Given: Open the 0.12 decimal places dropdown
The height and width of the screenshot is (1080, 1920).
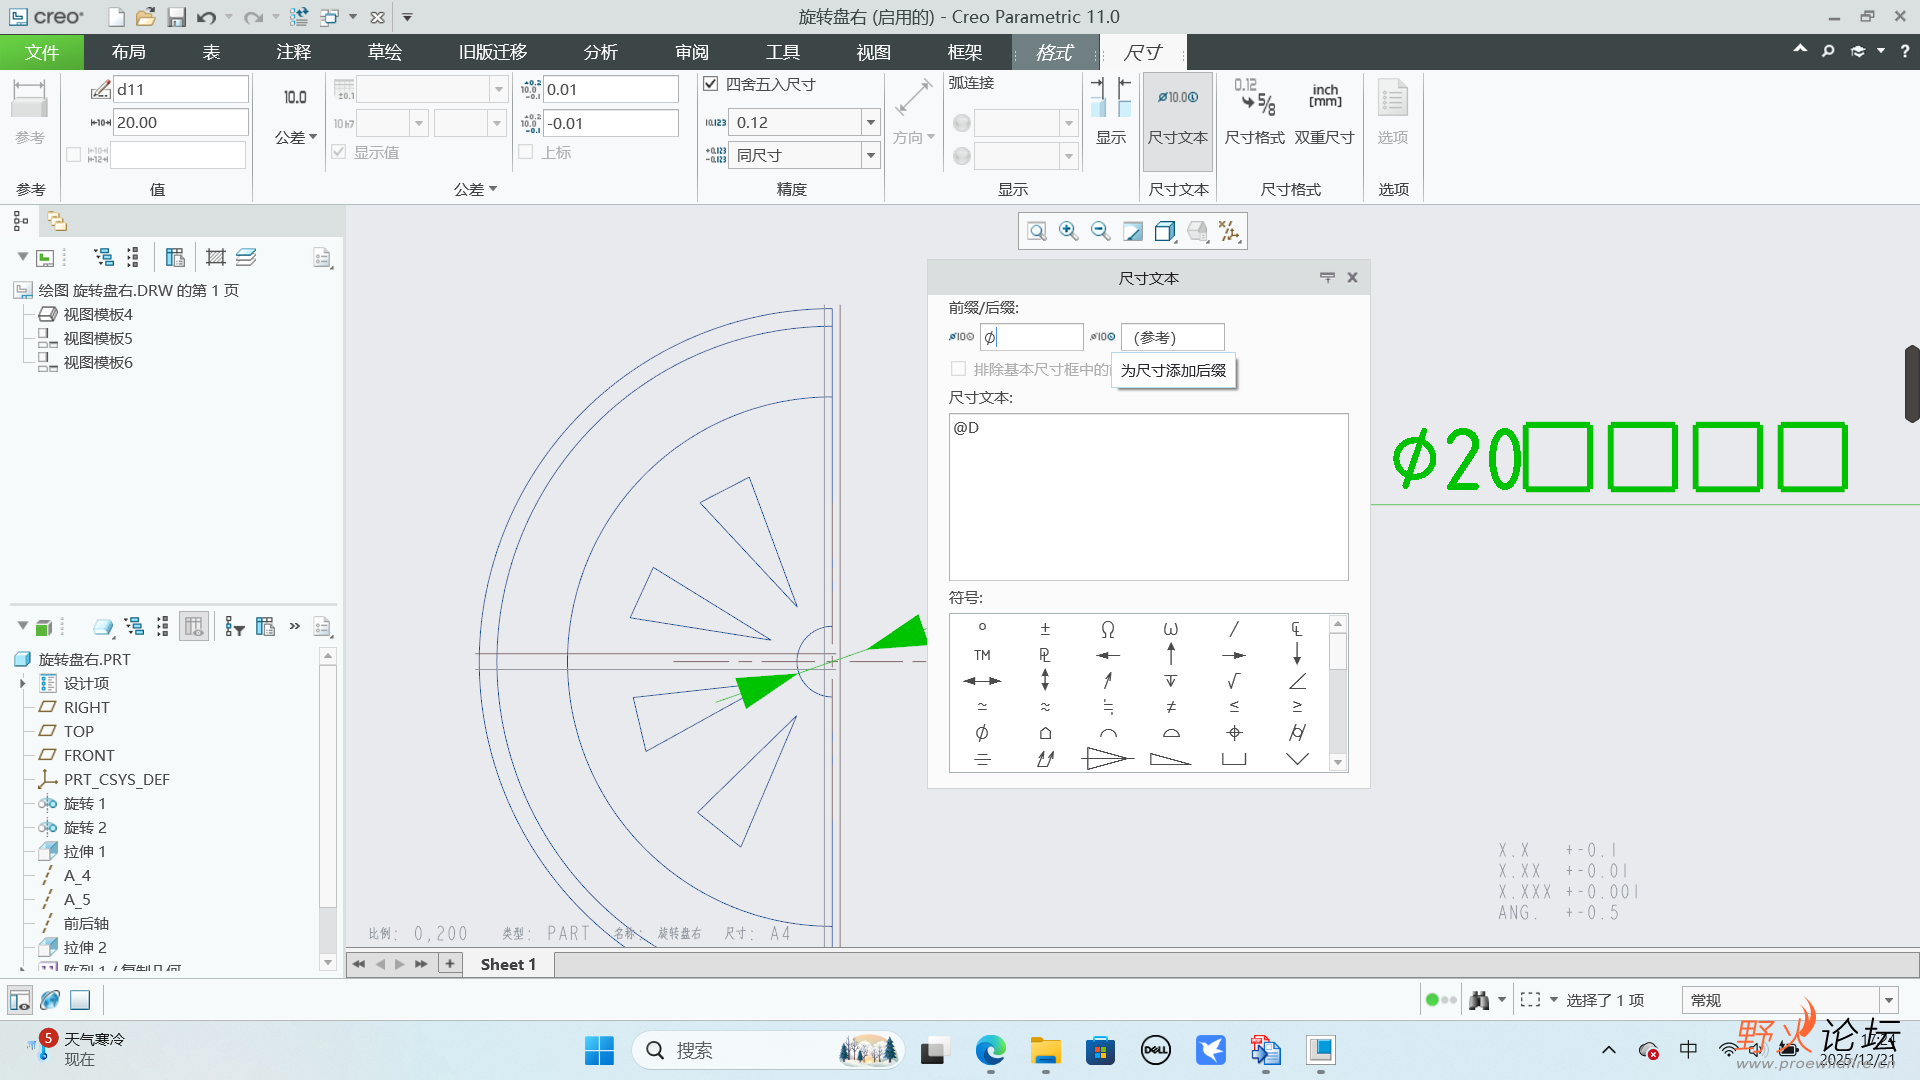Looking at the screenshot, I should tap(870, 122).
